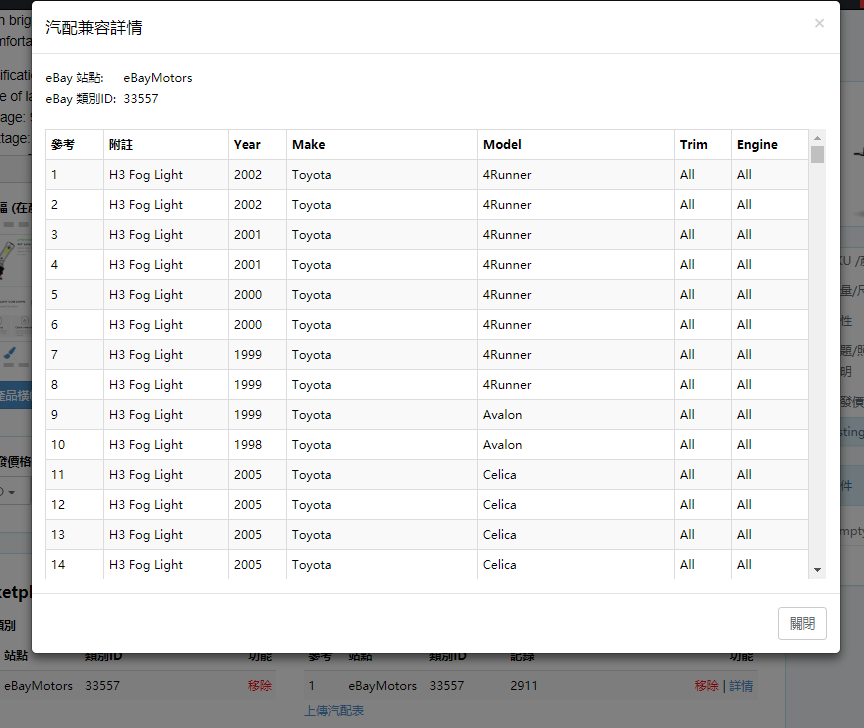
Task: Click the 移除 link beside 詳情
Action: click(x=706, y=686)
